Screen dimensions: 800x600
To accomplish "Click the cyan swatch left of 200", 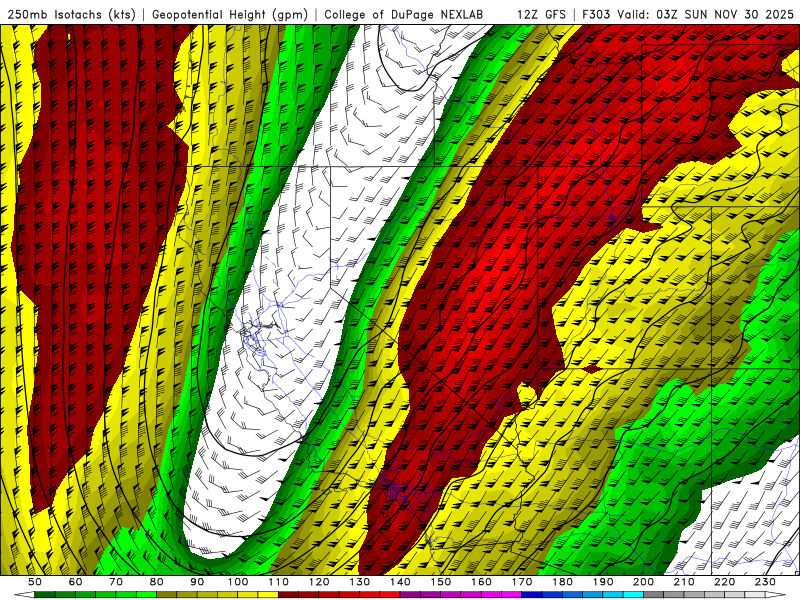I will [633, 595].
